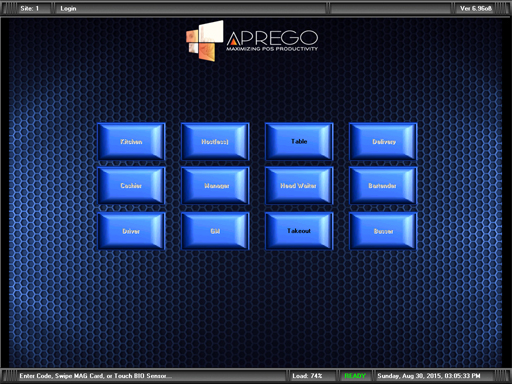Open the Takeout button
Viewport: 512px width, 384px height.
(x=299, y=231)
